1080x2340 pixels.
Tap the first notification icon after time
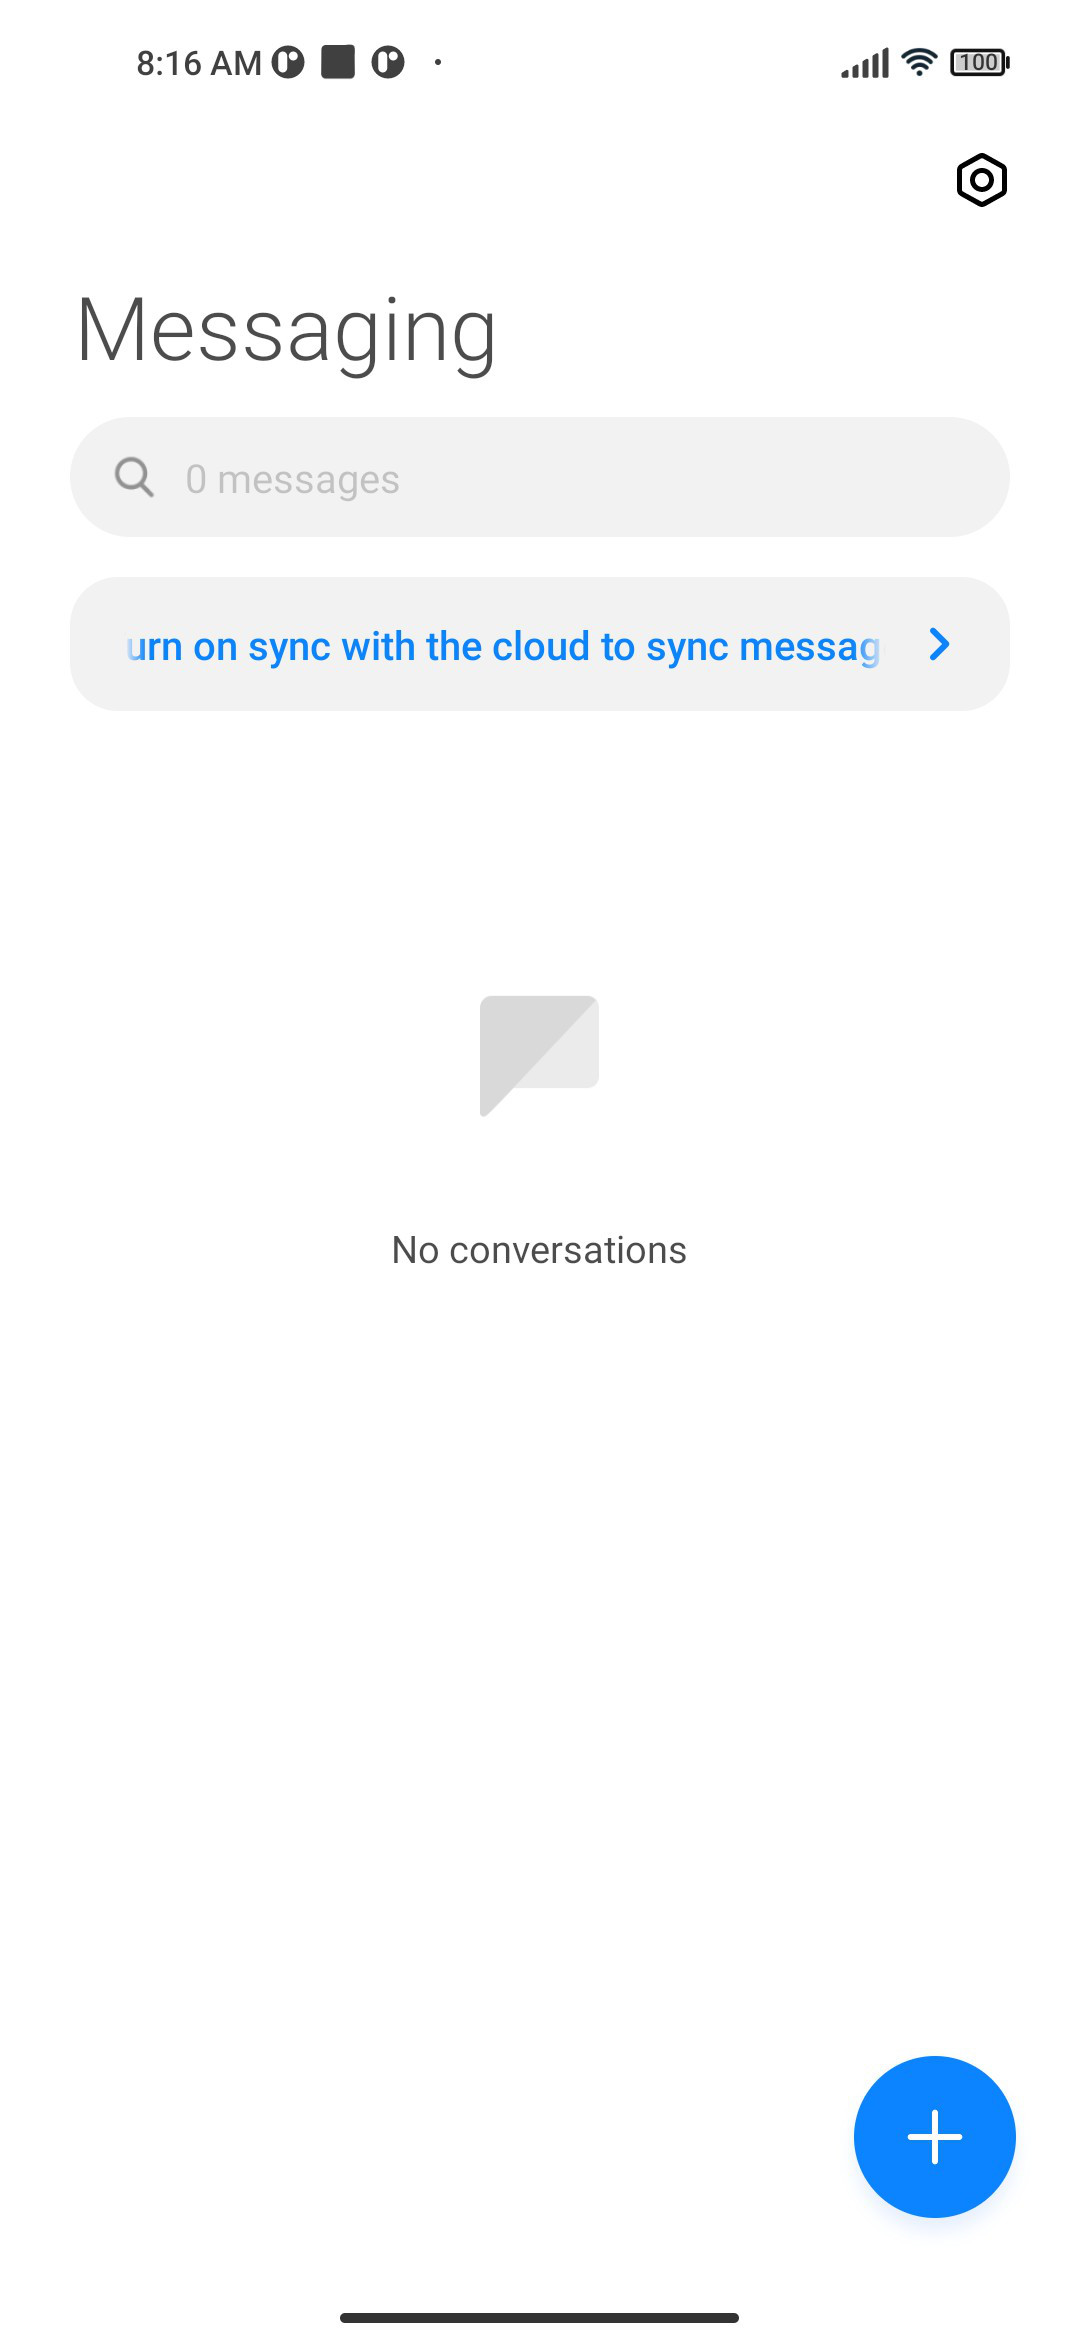click(x=288, y=62)
